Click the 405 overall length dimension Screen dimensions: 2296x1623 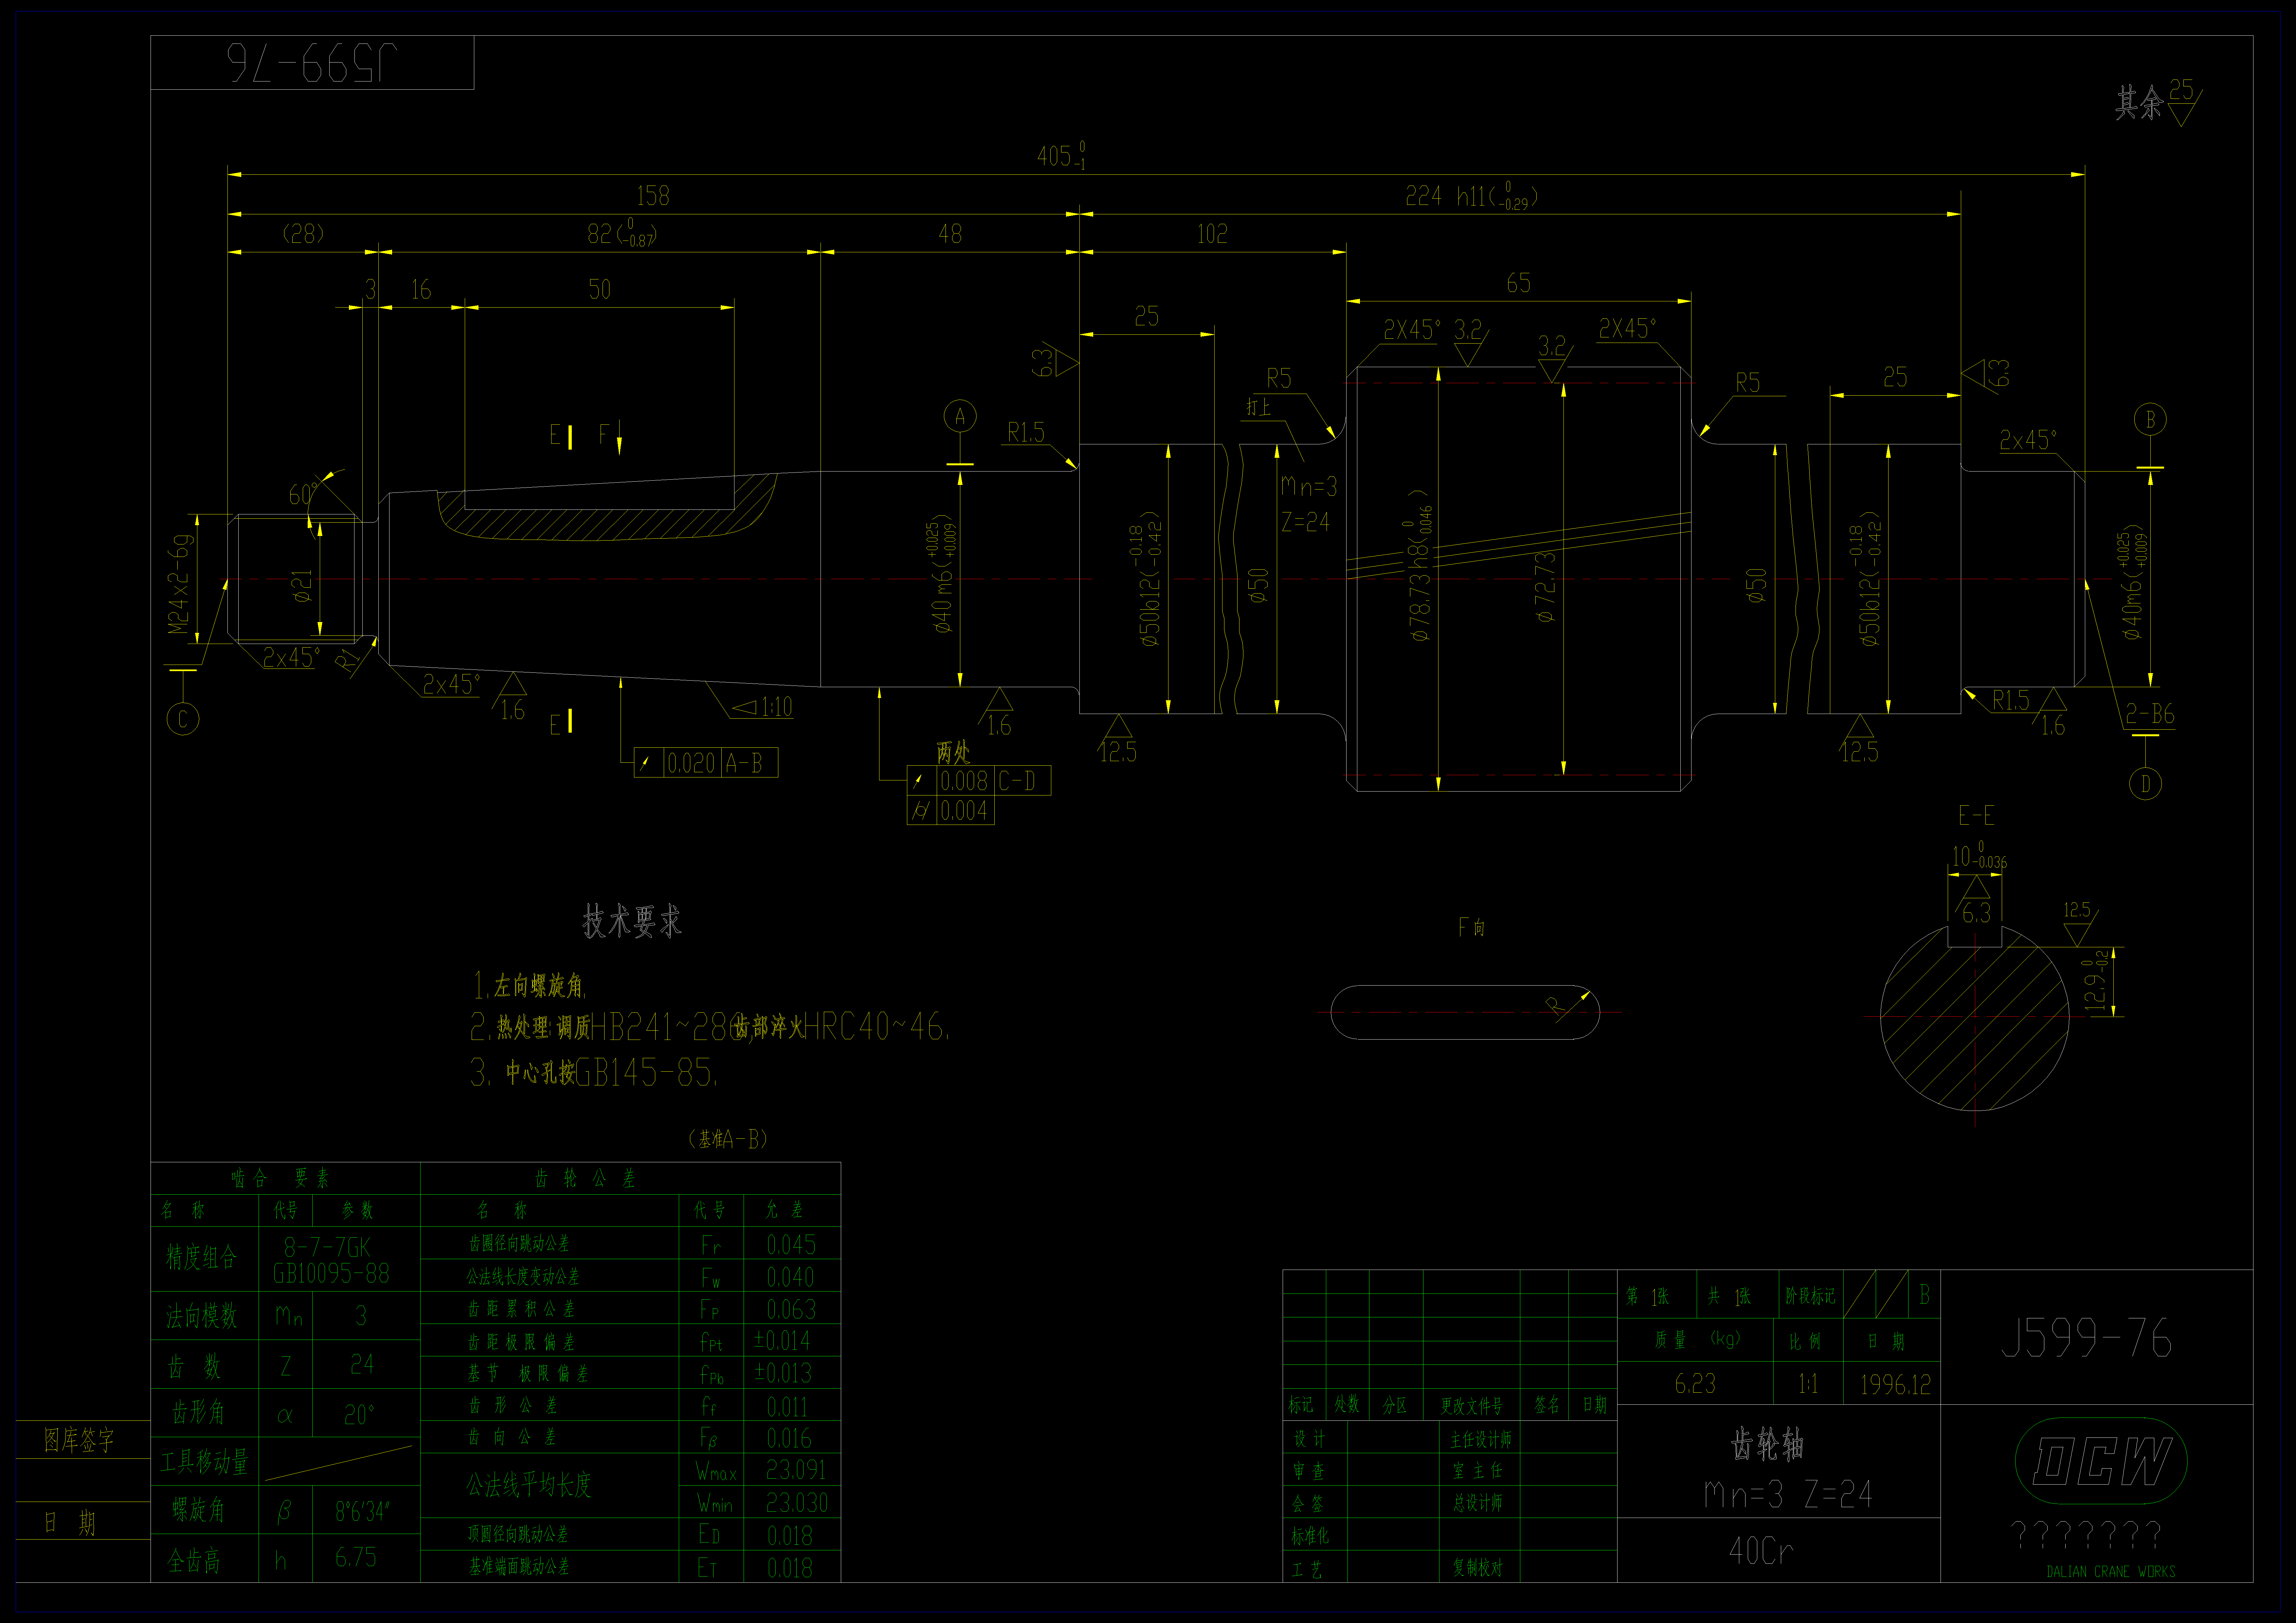coord(1061,156)
